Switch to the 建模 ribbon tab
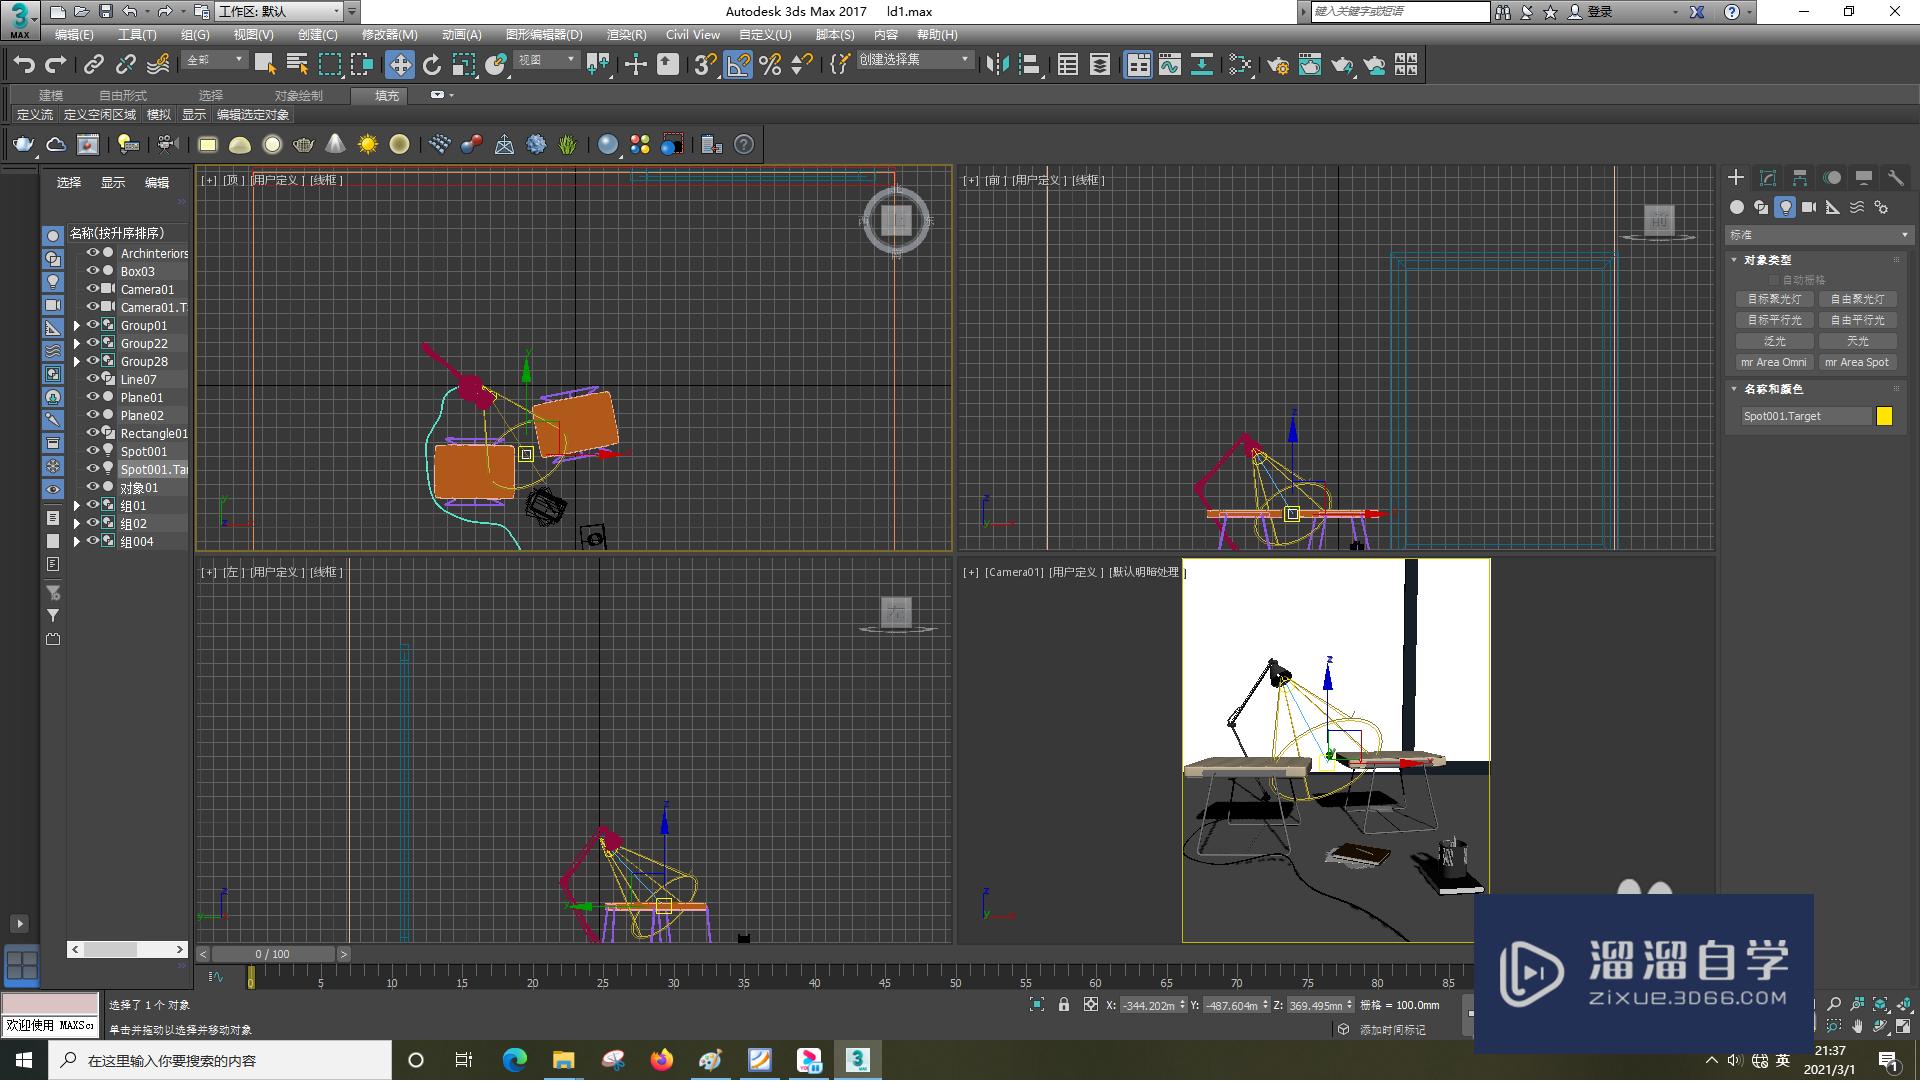1920x1082 pixels. point(51,95)
